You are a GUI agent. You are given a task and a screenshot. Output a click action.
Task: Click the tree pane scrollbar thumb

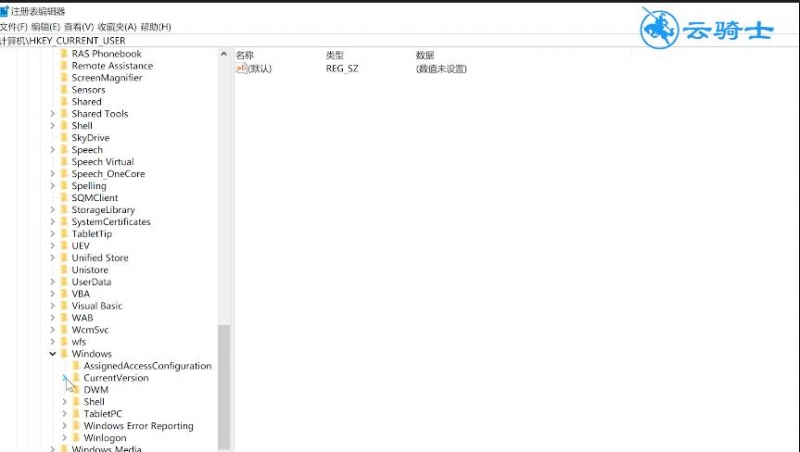pos(223,388)
